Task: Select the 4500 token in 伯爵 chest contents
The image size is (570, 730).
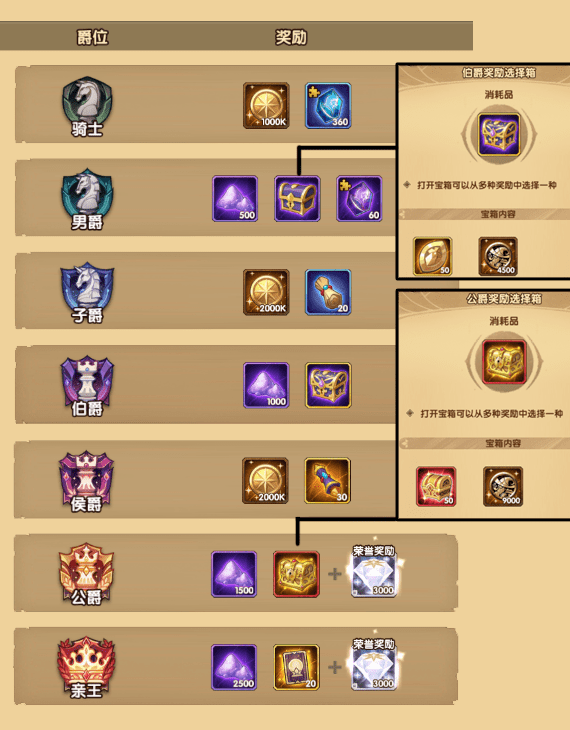Action: tap(498, 256)
